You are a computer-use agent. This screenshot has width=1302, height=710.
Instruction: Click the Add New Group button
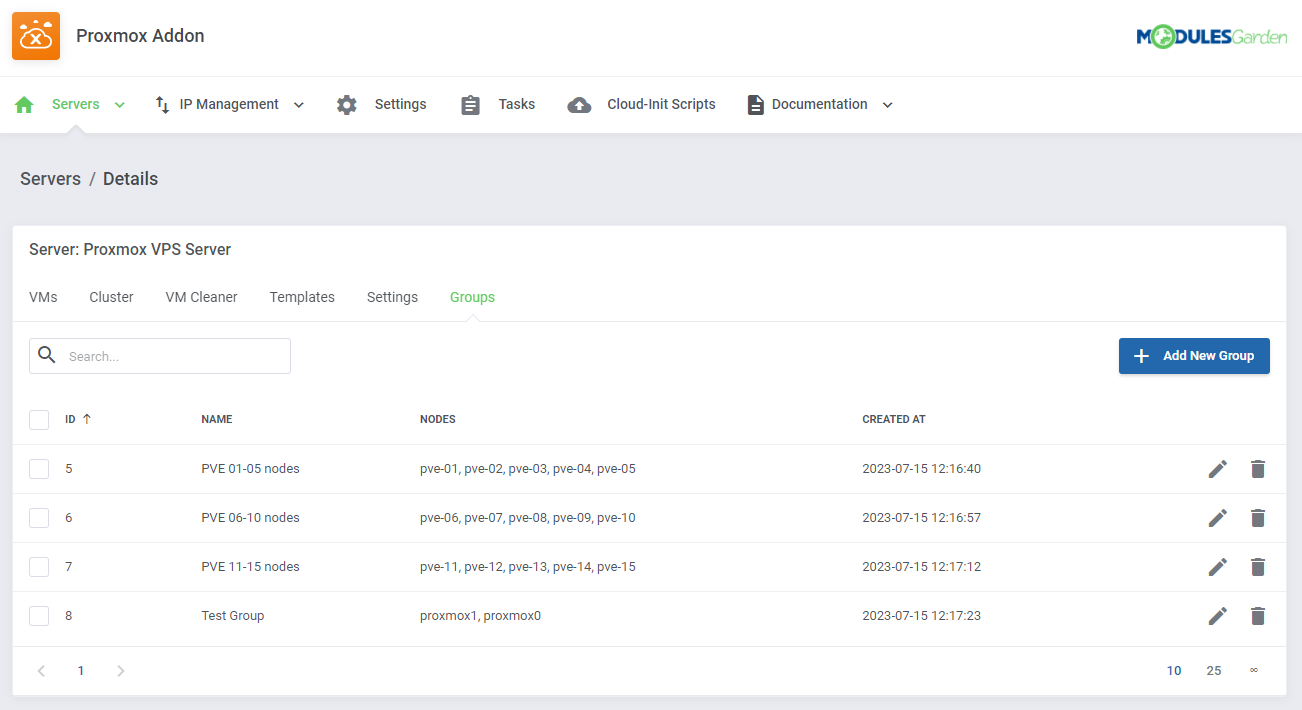tap(1194, 356)
